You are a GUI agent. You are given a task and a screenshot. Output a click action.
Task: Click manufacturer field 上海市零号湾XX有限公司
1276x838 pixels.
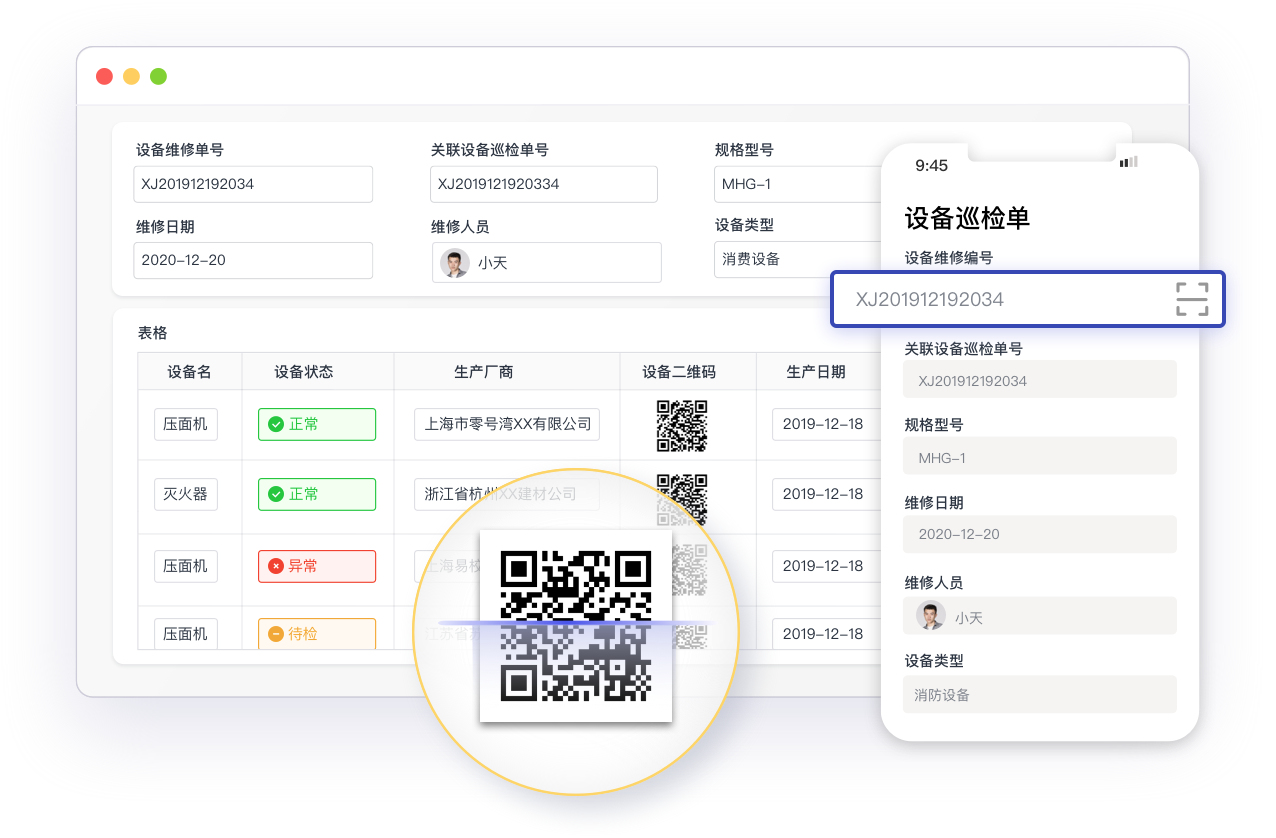point(507,424)
